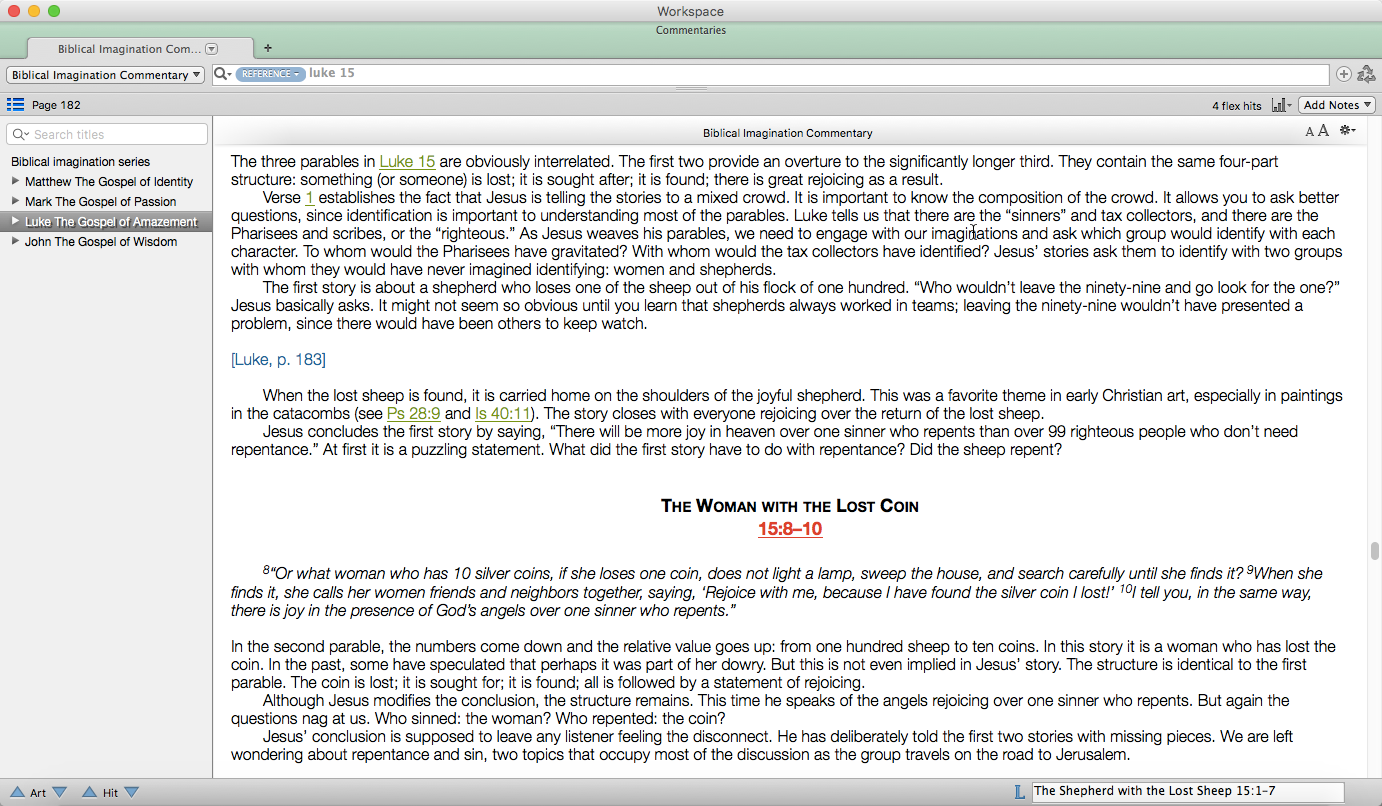Click the Hit label in bottom bar
This screenshot has width=1382, height=806.
coord(110,793)
